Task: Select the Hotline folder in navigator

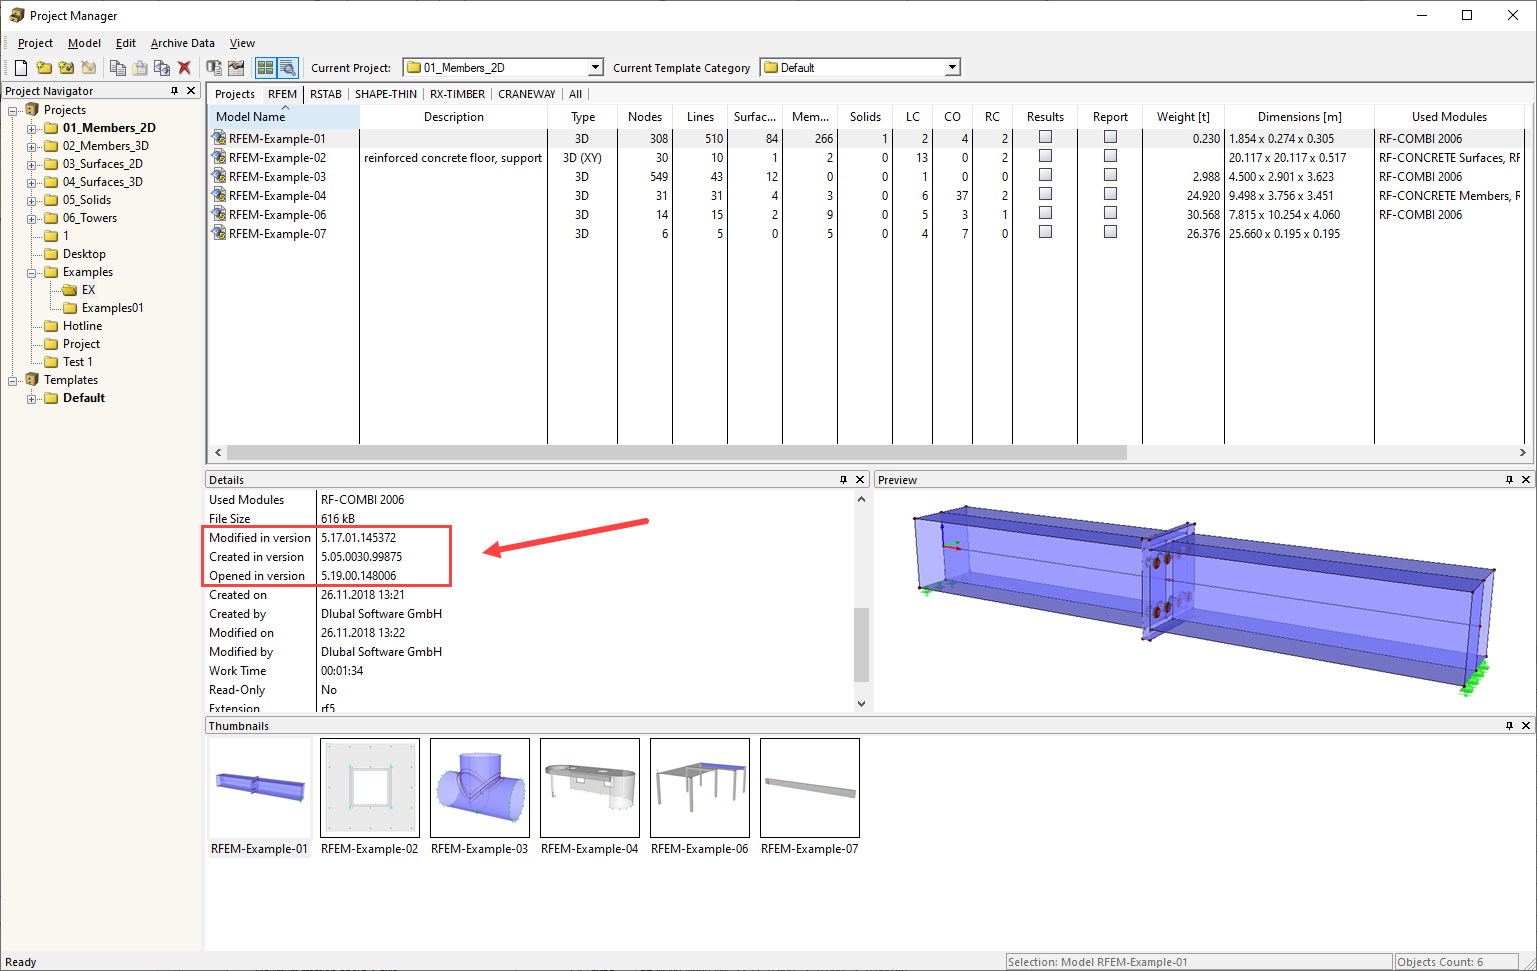Action: pyautogui.click(x=82, y=326)
